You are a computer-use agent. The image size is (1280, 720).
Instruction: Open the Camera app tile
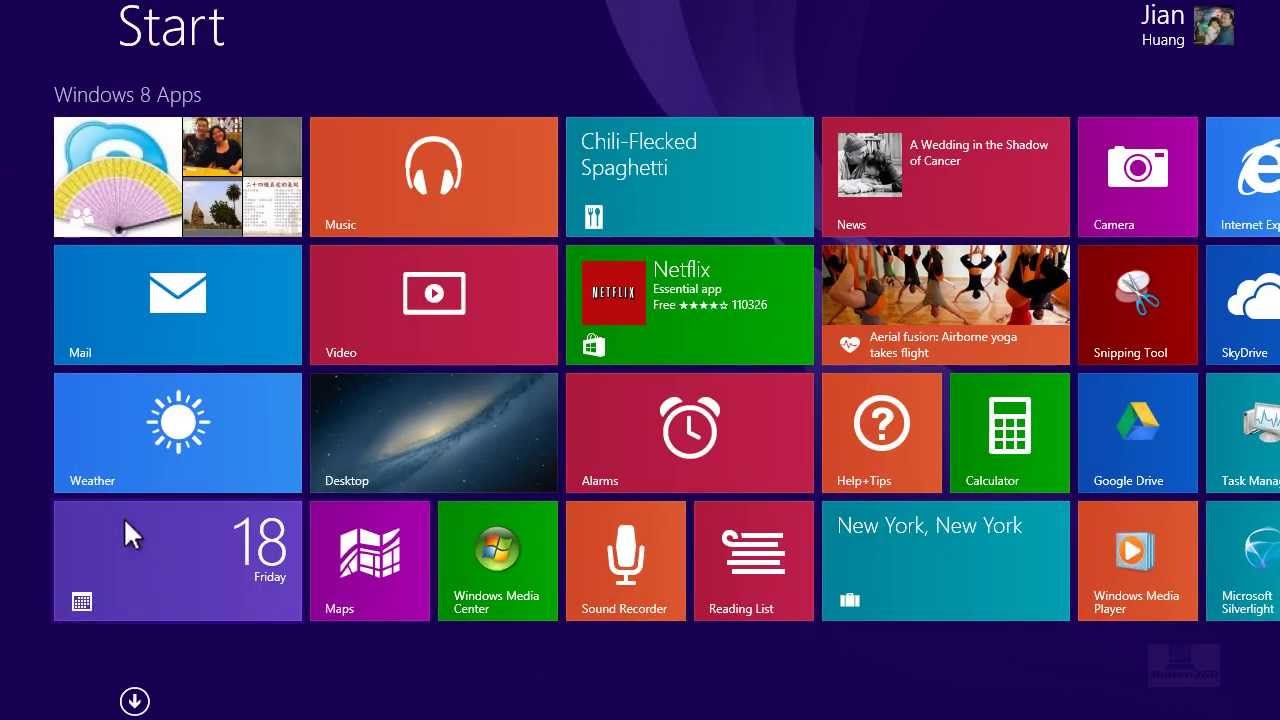point(1138,177)
